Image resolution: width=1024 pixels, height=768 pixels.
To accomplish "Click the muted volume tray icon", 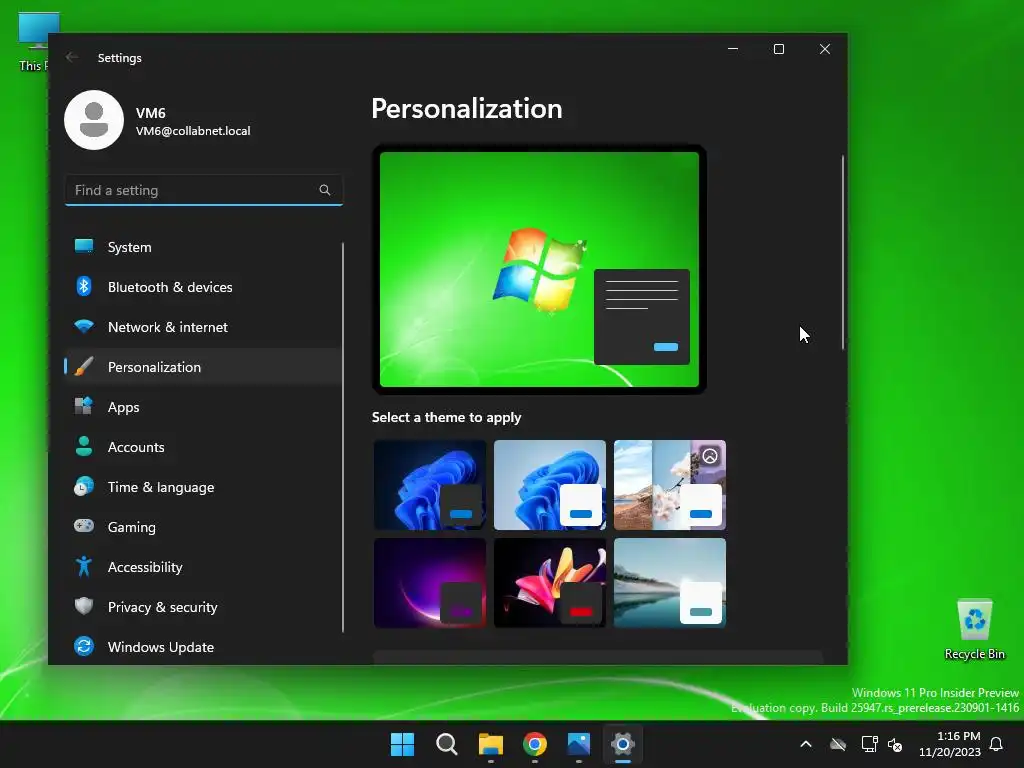I will click(895, 744).
